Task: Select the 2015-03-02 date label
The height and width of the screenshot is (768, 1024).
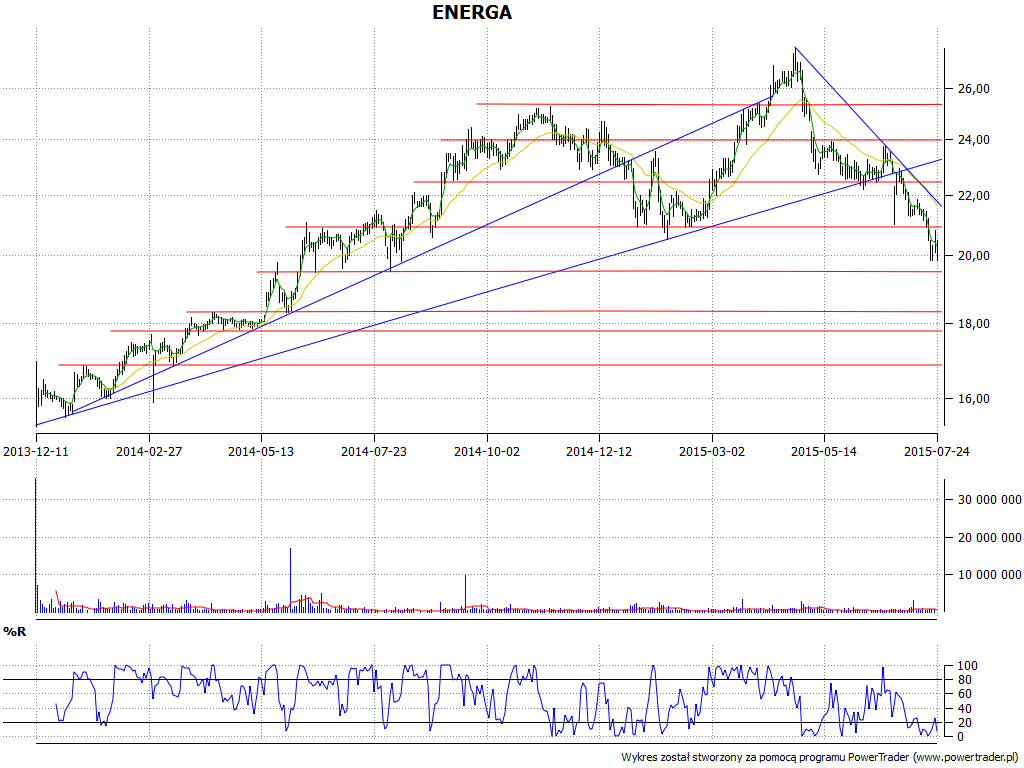Action: 712,451
